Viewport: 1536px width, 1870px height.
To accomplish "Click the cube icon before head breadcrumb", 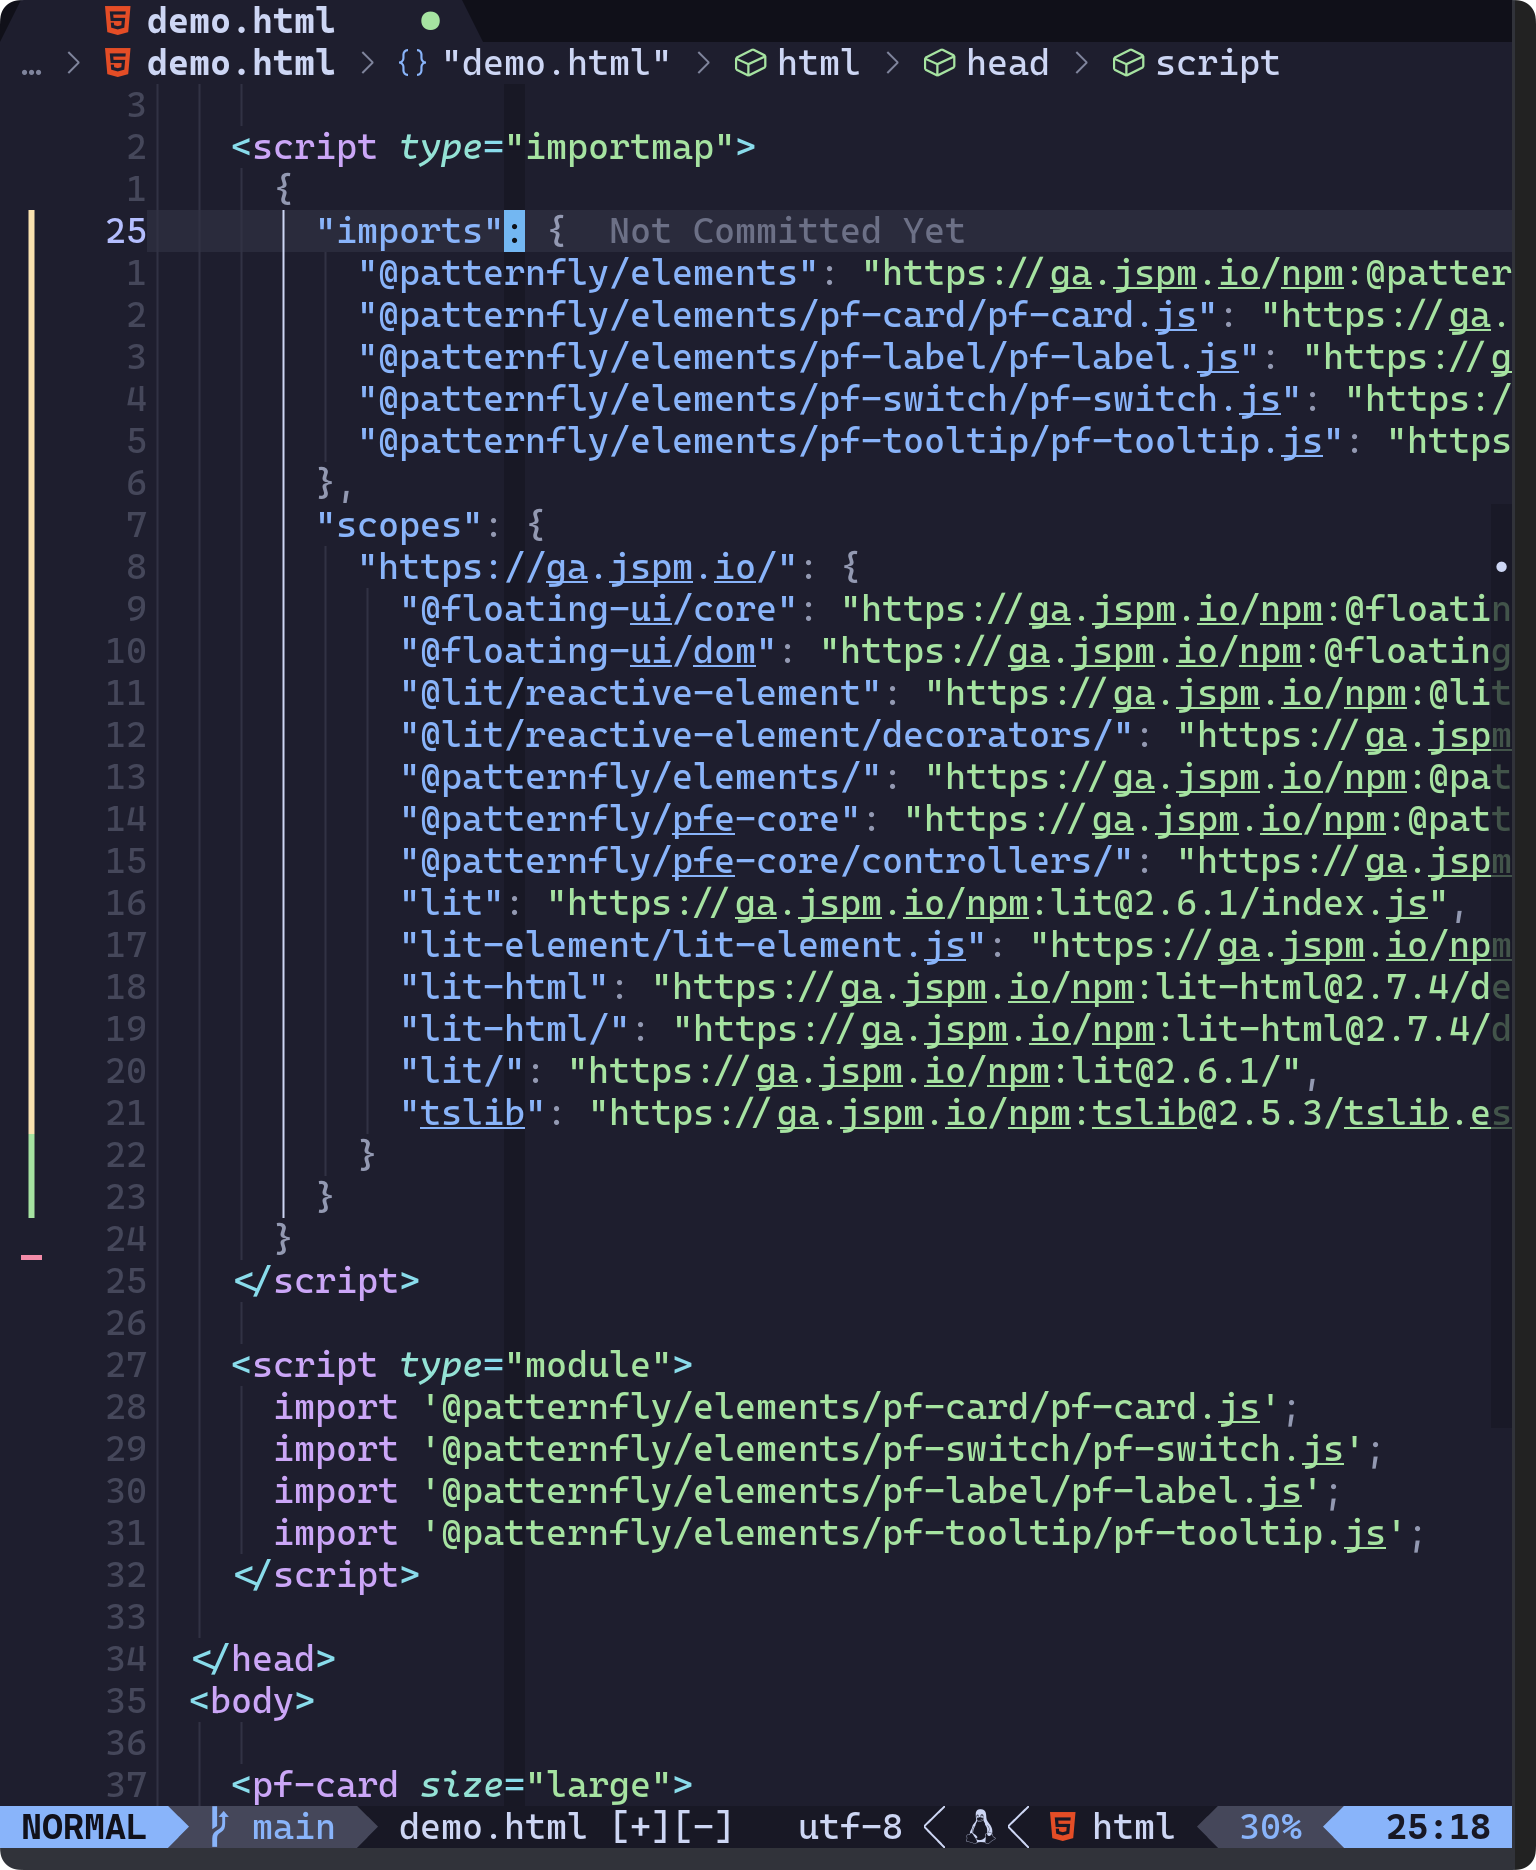I will tap(939, 63).
